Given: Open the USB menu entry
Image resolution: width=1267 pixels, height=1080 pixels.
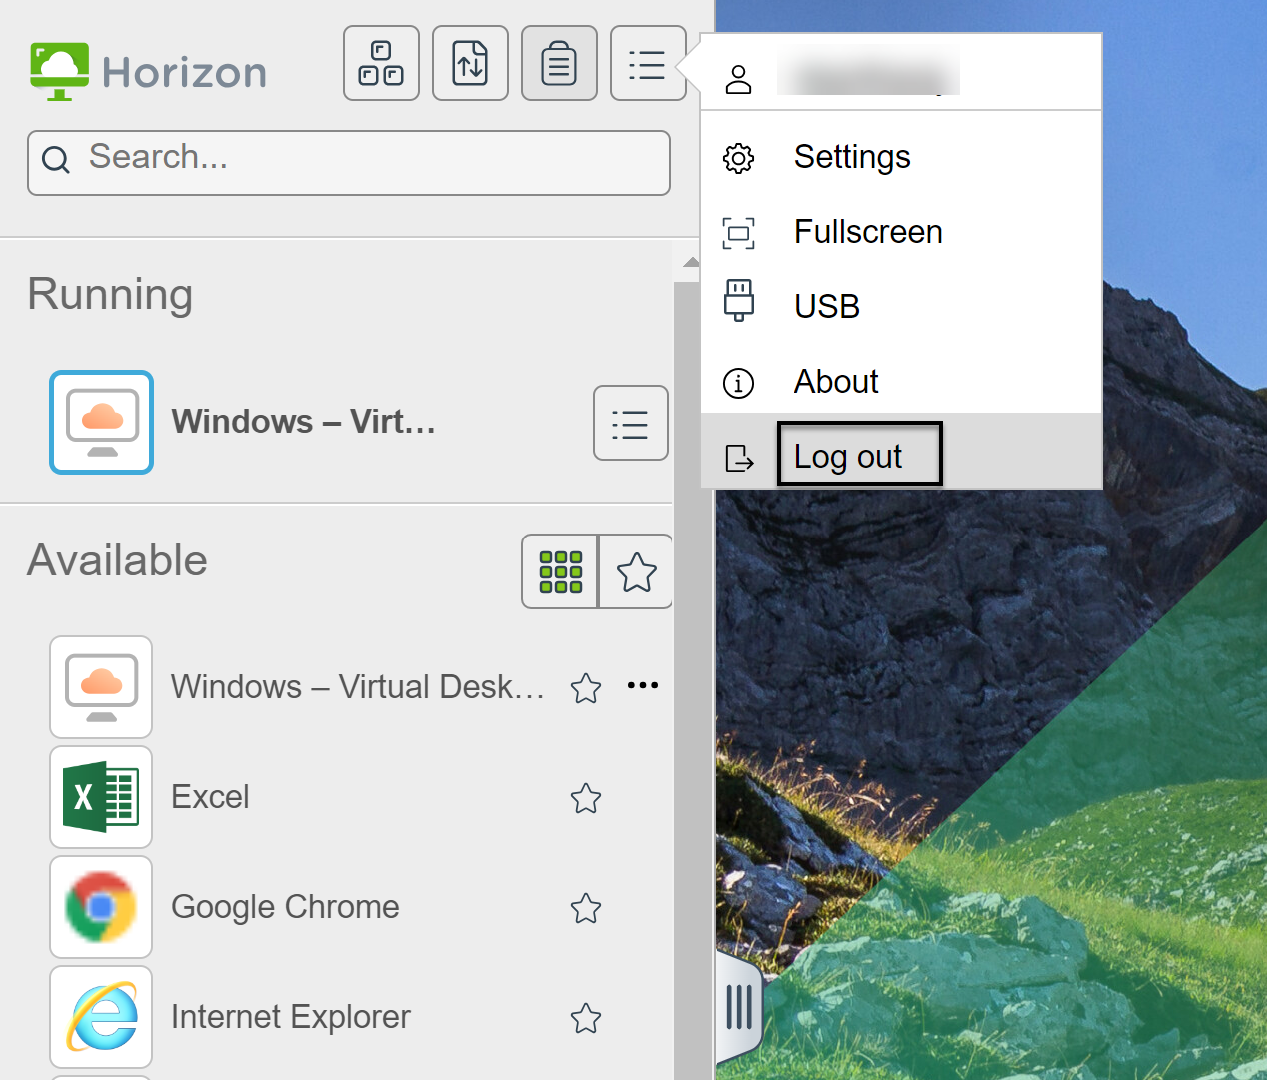Looking at the screenshot, I should (x=901, y=306).
